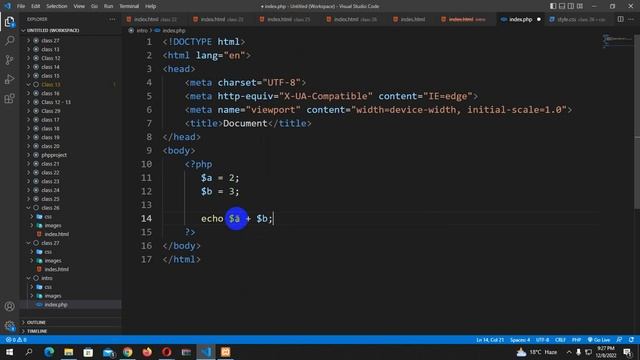The height and width of the screenshot is (360, 640).
Task: Click UTF-8 encoding in status bar
Action: 542,340
